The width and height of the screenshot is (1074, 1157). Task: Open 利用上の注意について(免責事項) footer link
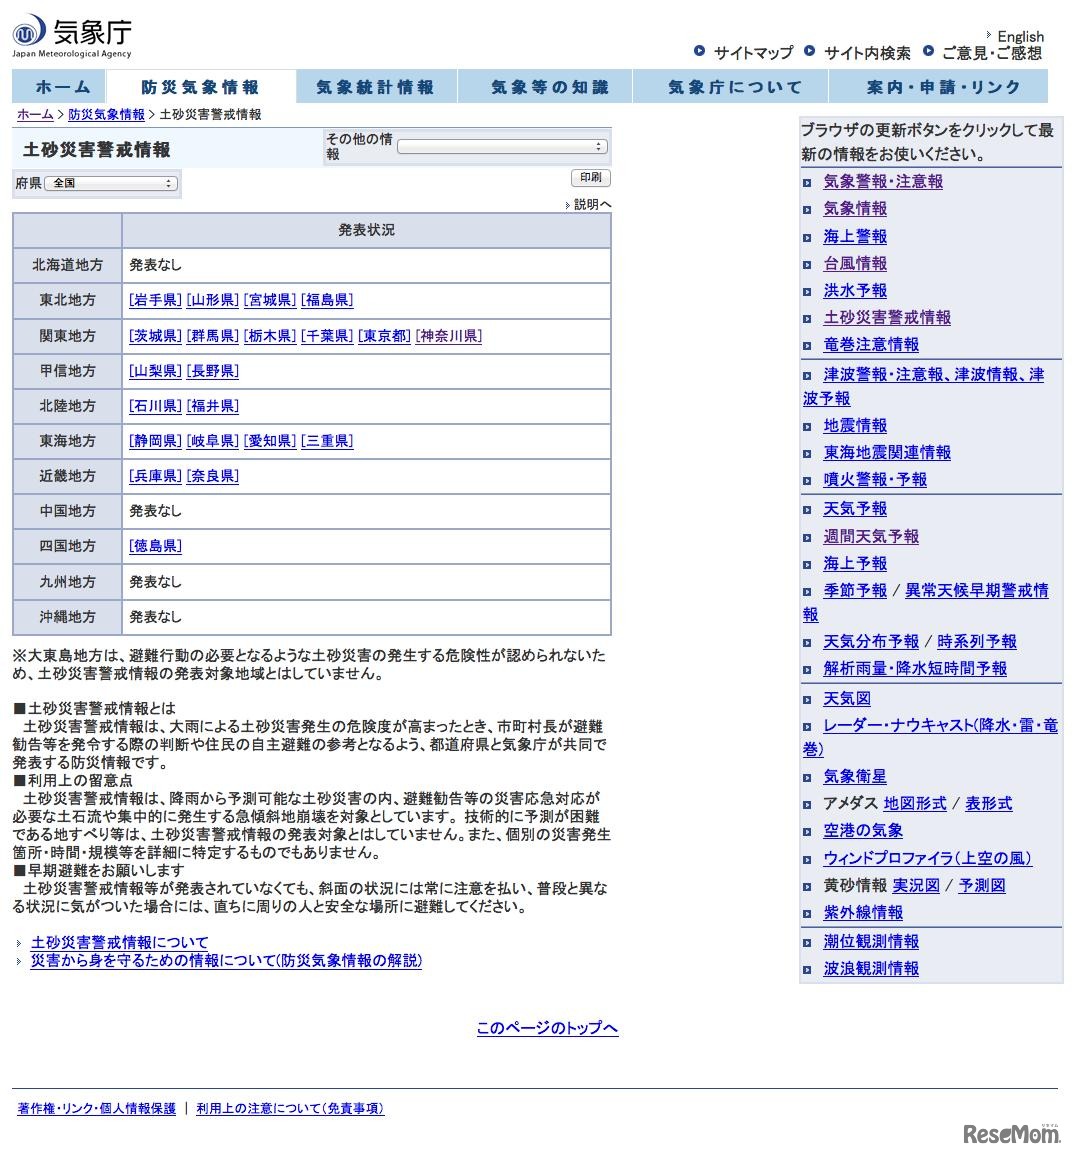coord(289,1108)
